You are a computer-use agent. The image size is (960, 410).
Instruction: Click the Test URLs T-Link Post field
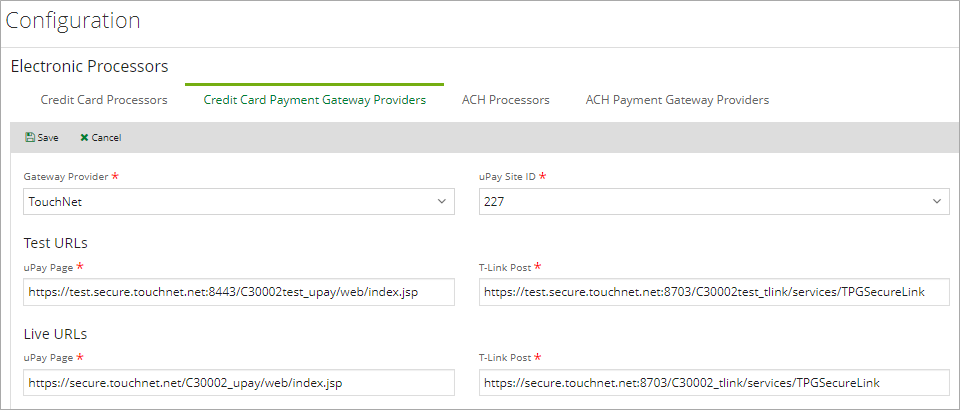pyautogui.click(x=714, y=293)
